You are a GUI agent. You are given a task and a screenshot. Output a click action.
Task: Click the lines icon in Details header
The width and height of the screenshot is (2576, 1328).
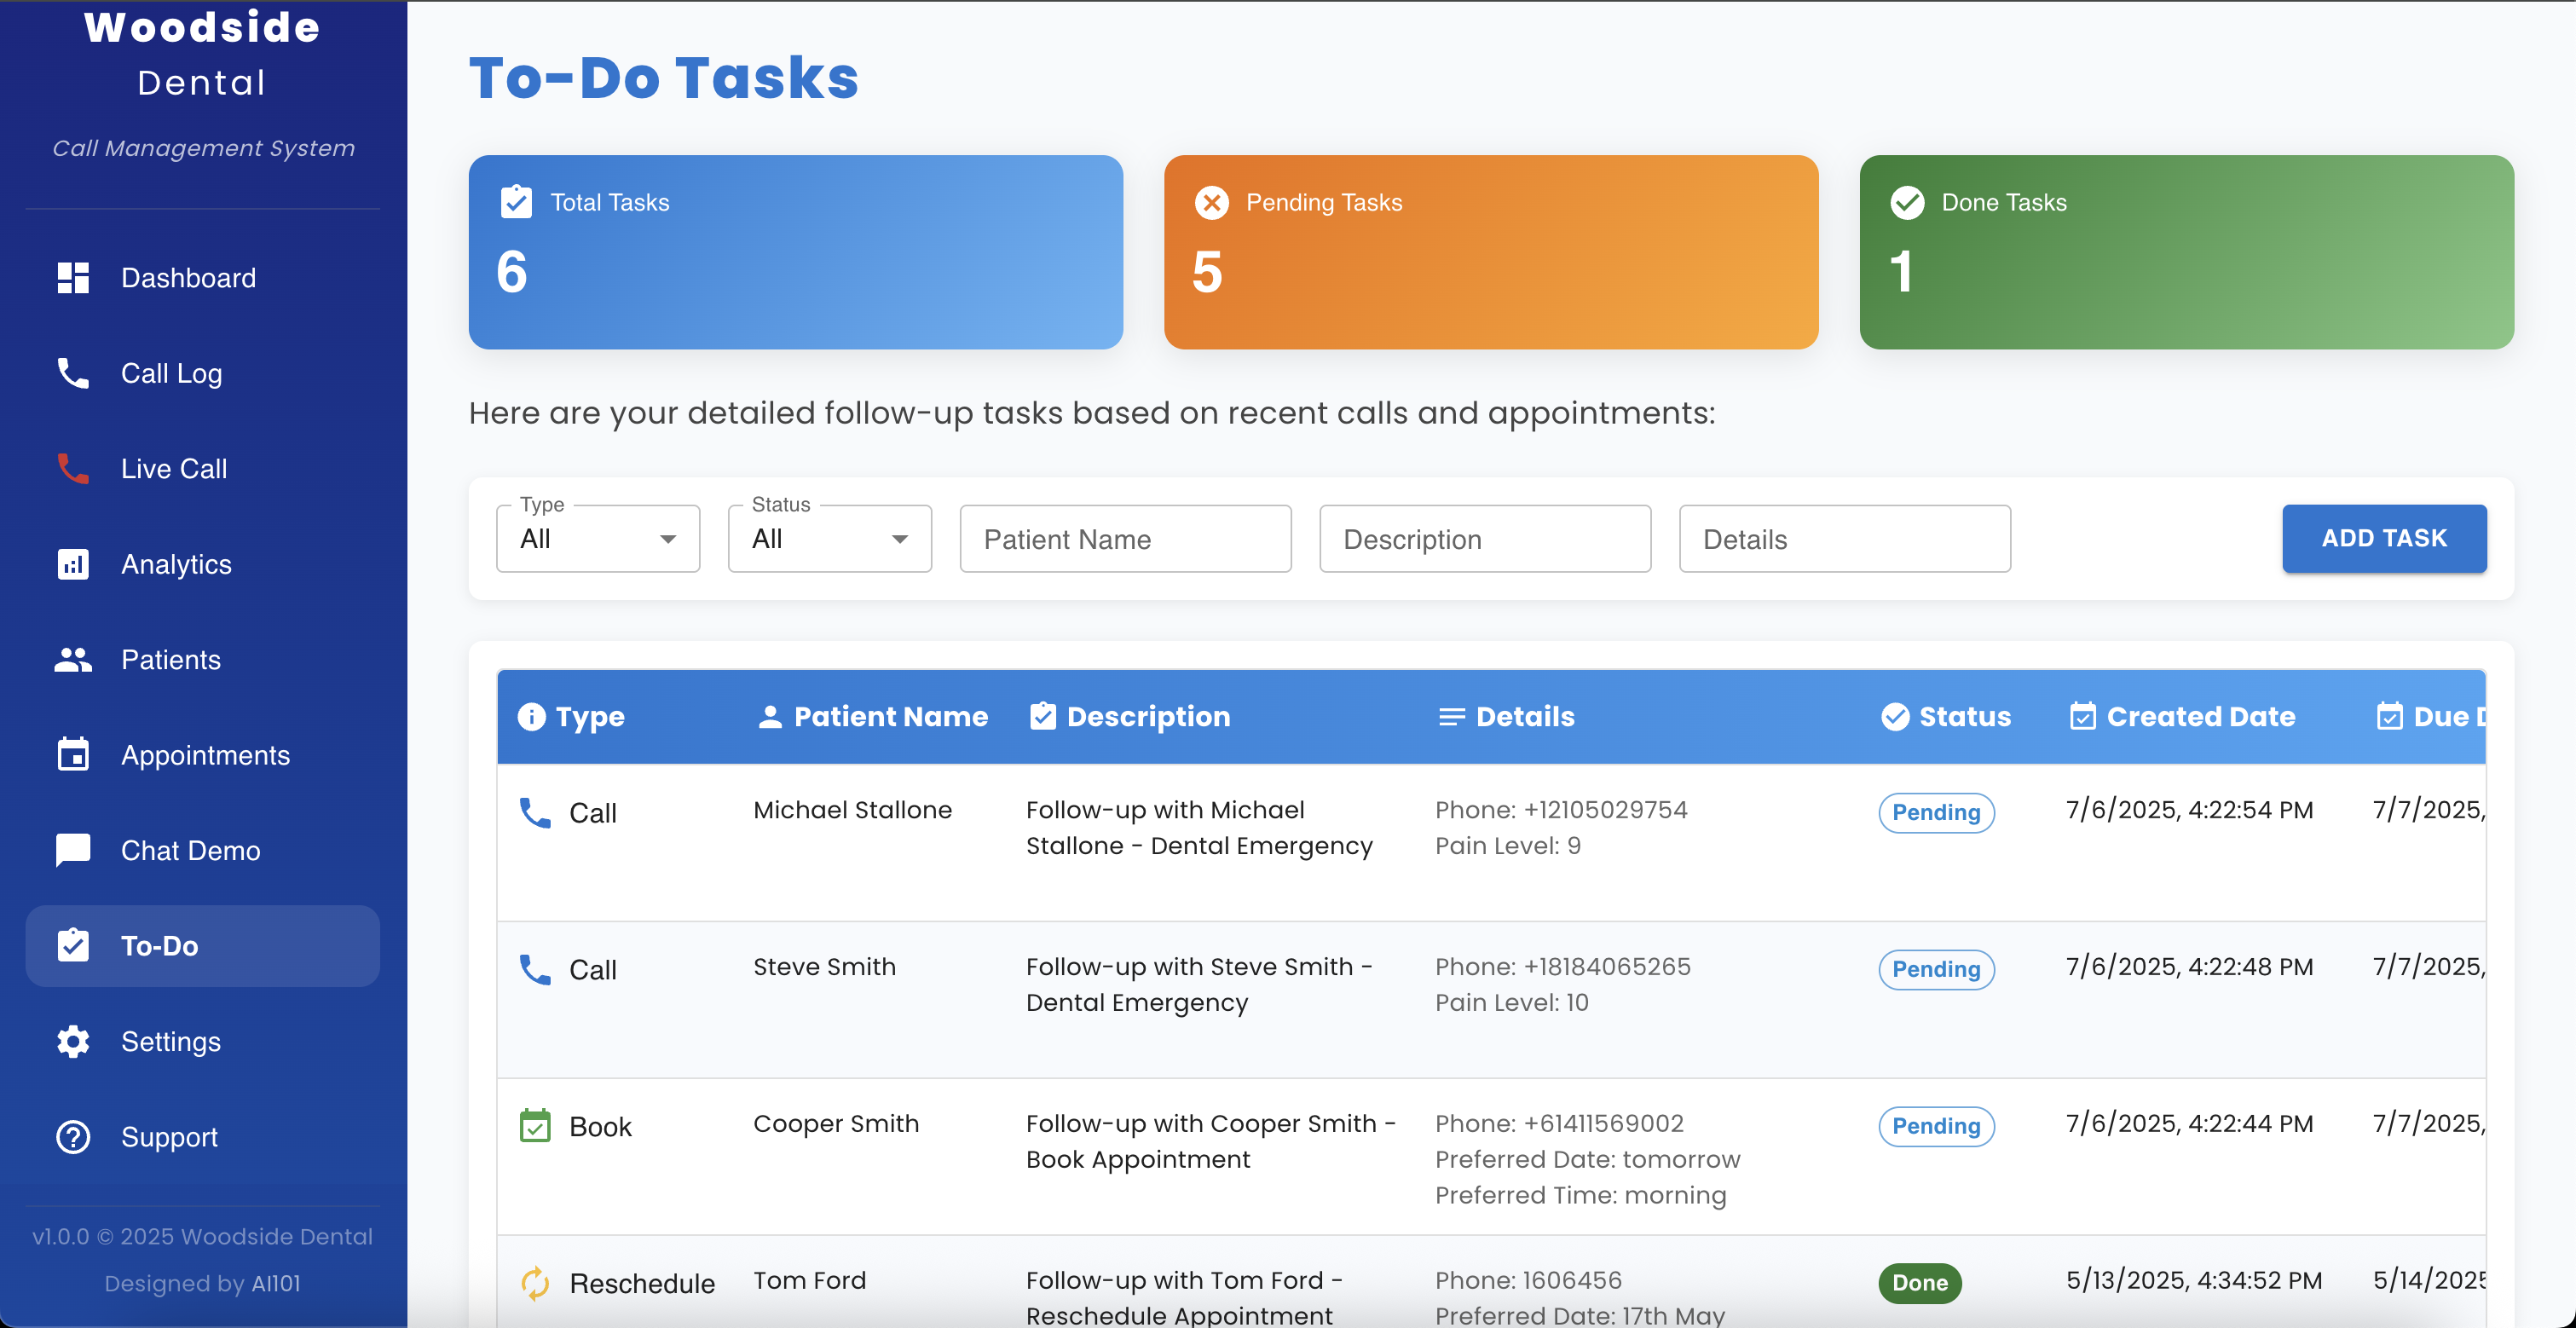[x=1451, y=717]
